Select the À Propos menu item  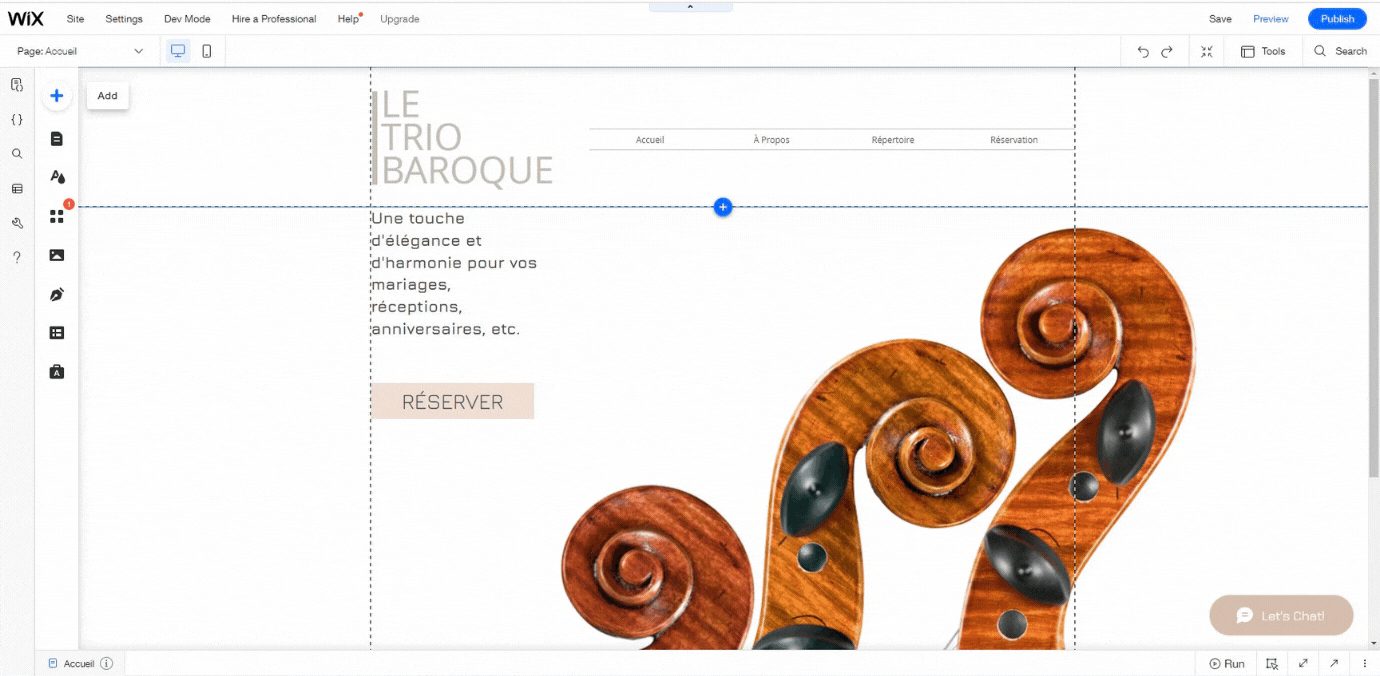tap(771, 140)
